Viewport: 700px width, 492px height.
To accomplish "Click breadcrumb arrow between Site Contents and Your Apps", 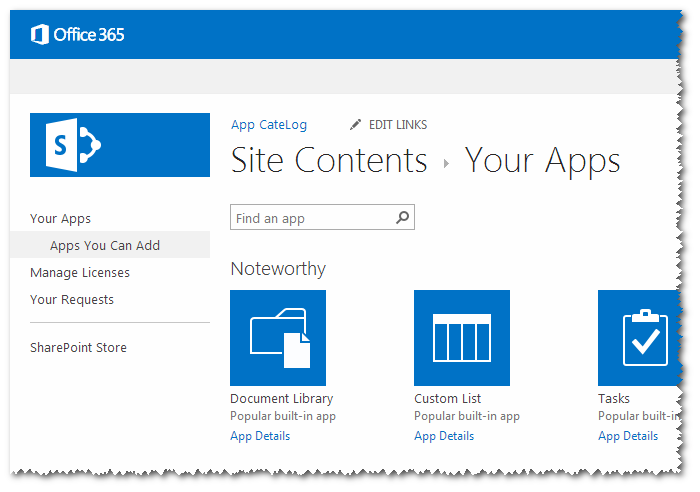I will point(446,164).
